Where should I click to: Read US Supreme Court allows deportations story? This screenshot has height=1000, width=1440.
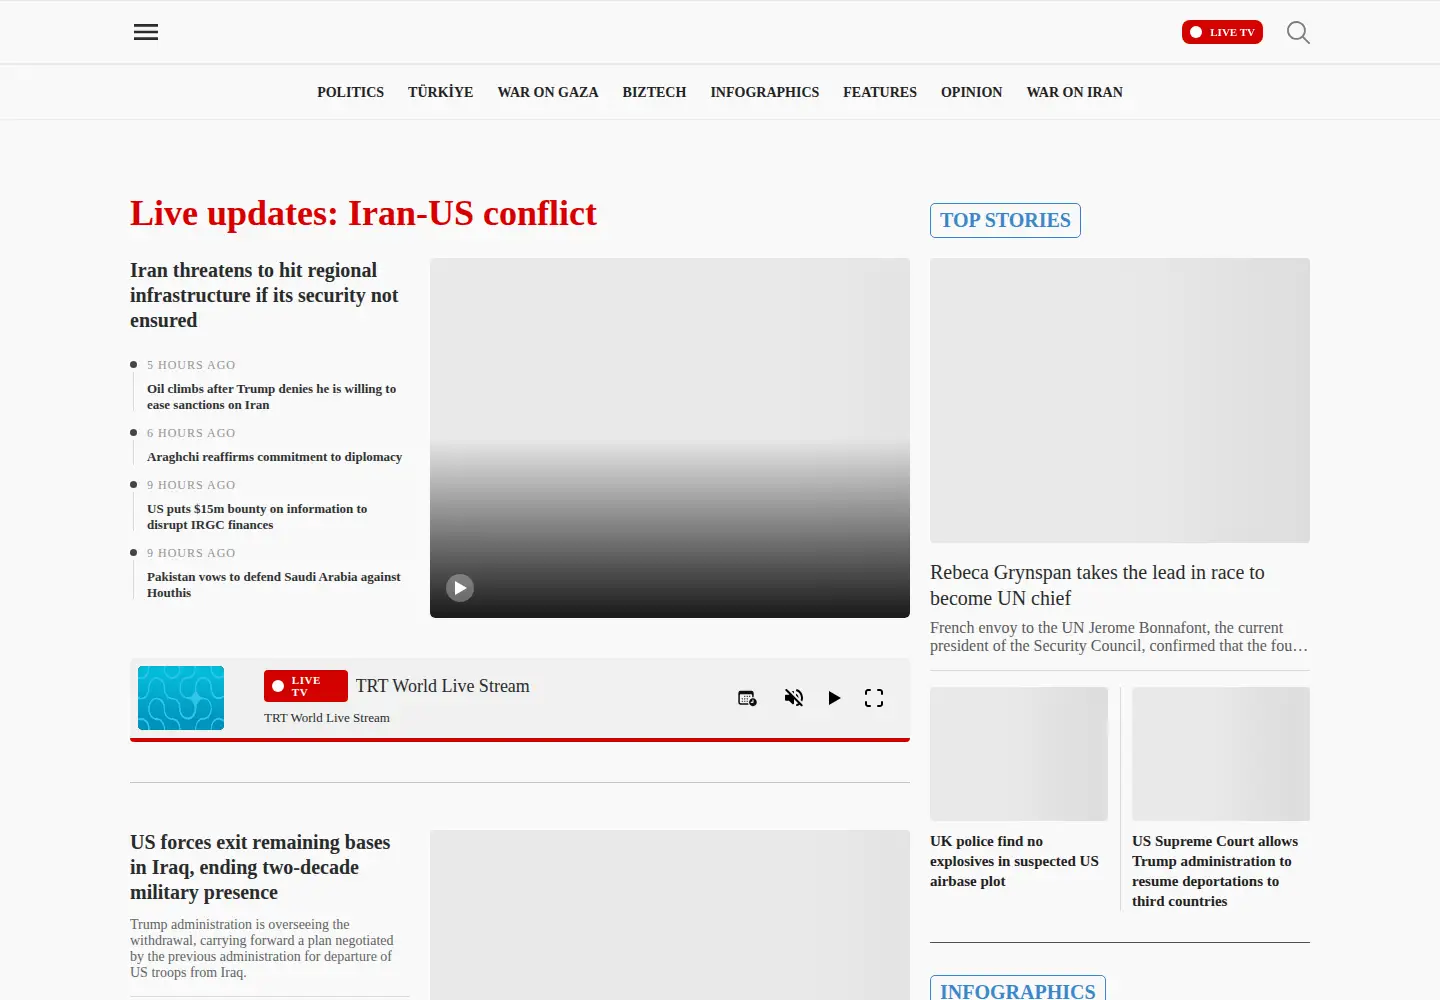[x=1215, y=871]
